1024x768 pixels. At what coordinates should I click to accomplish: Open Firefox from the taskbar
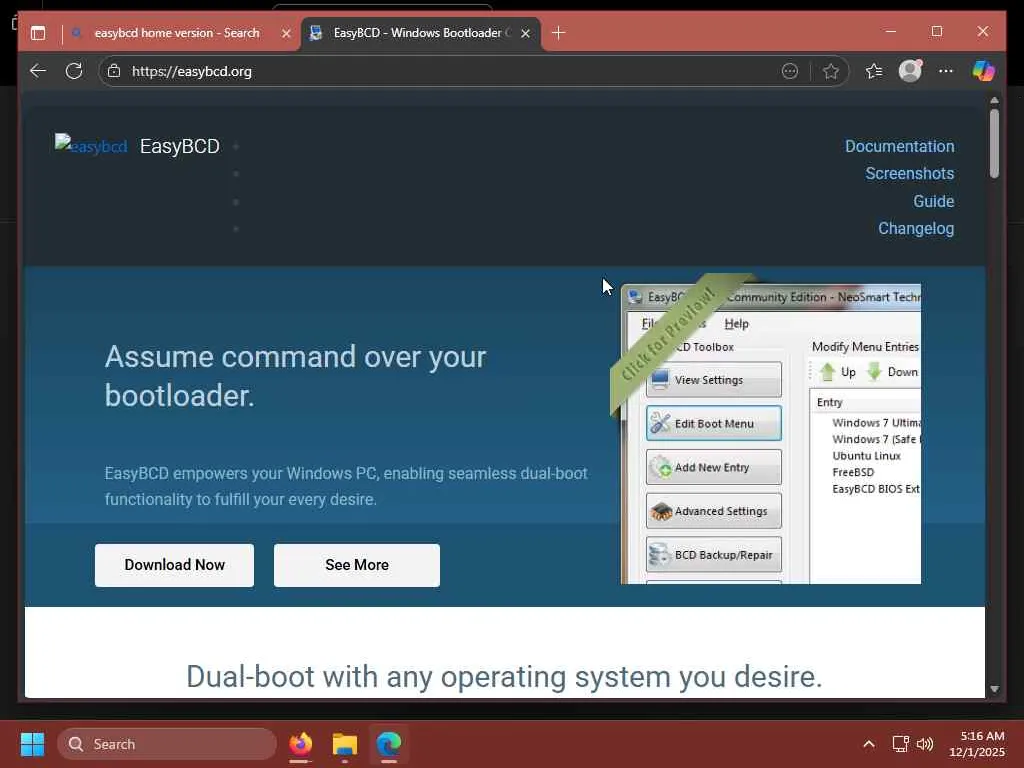coord(300,744)
